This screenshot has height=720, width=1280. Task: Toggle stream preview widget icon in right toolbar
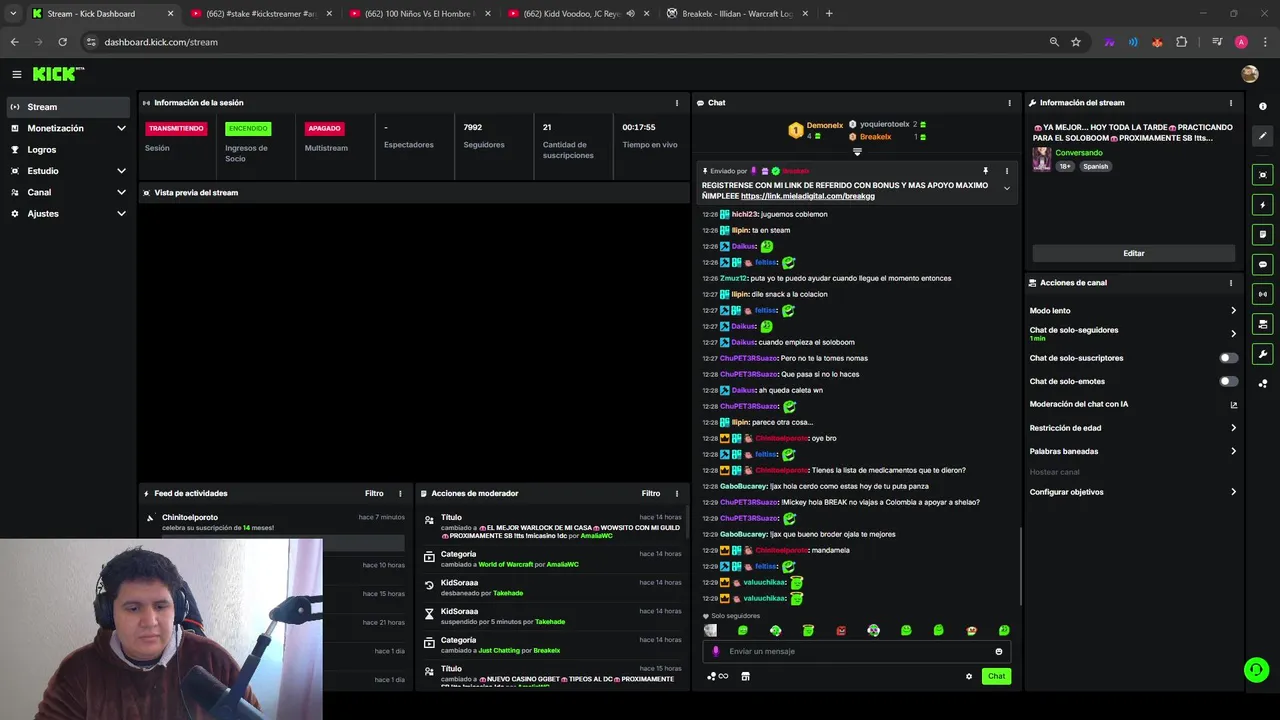point(1262,175)
